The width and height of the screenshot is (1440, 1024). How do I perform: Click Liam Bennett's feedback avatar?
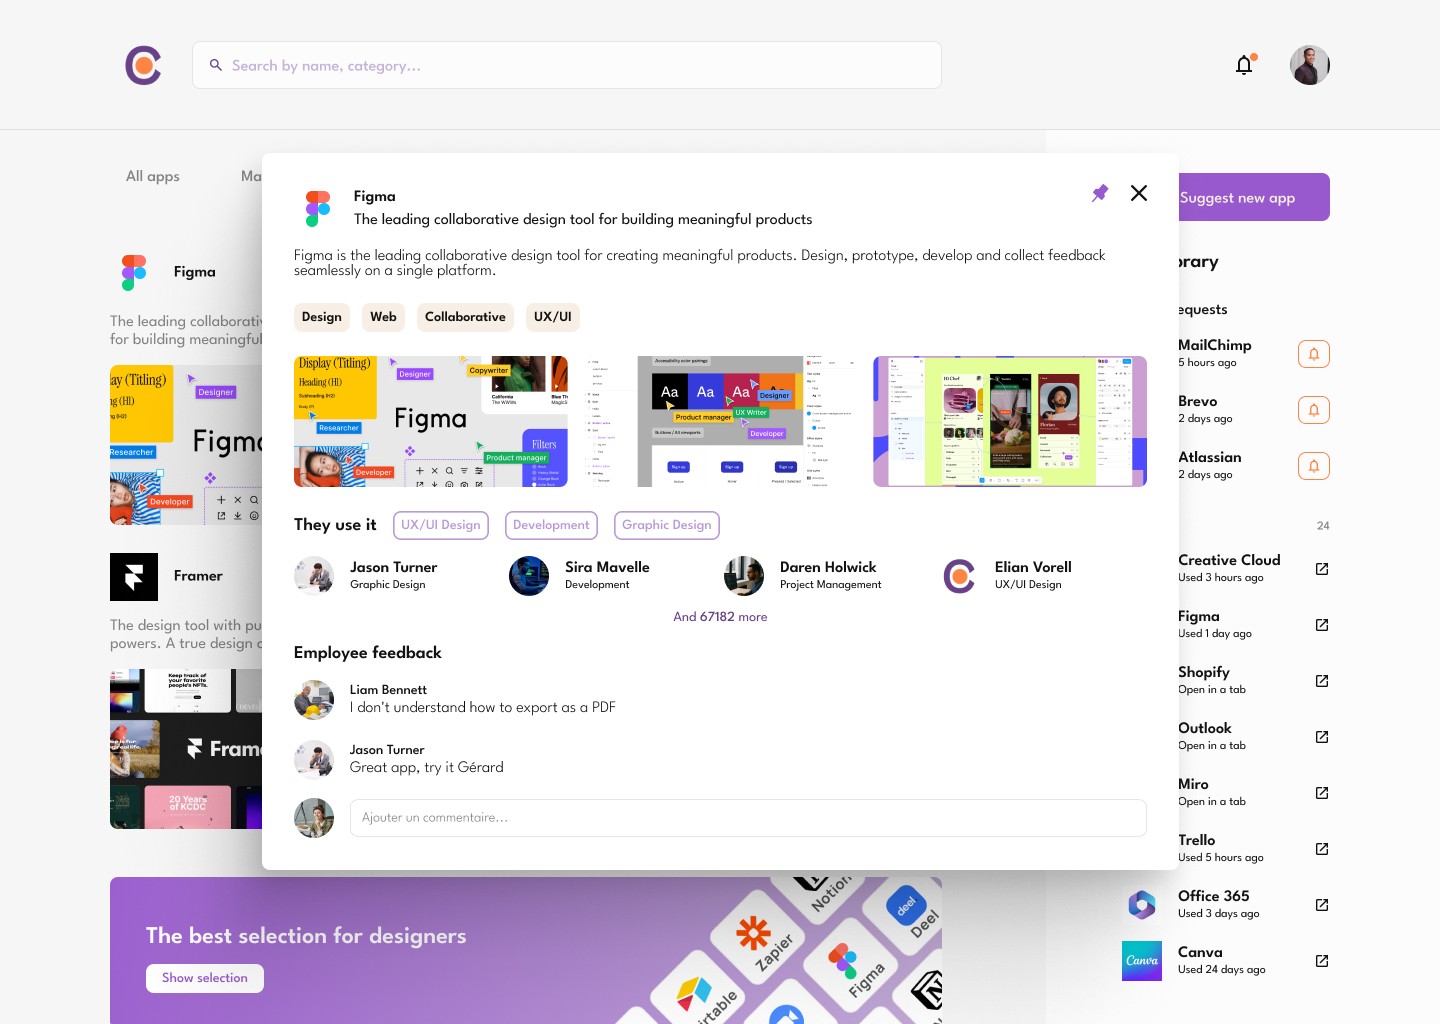314,700
